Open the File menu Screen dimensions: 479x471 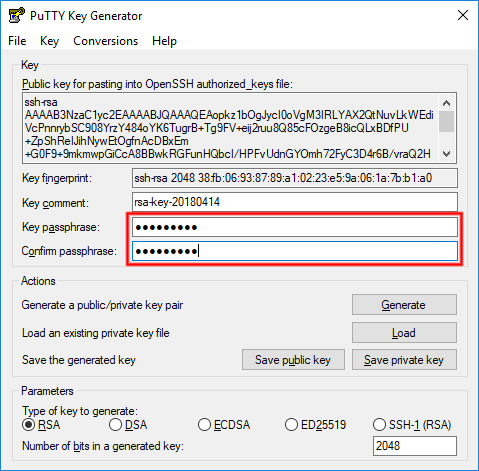(x=17, y=41)
